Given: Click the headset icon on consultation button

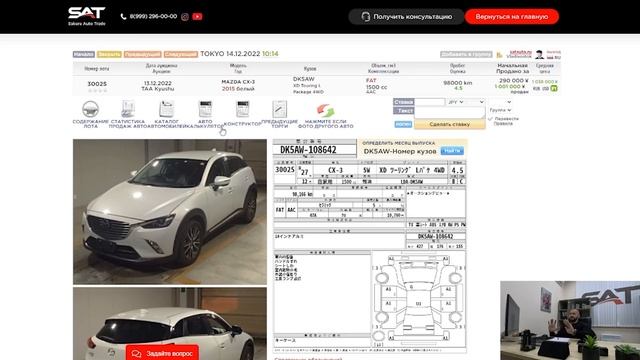Looking at the screenshot, I should coord(366,17).
